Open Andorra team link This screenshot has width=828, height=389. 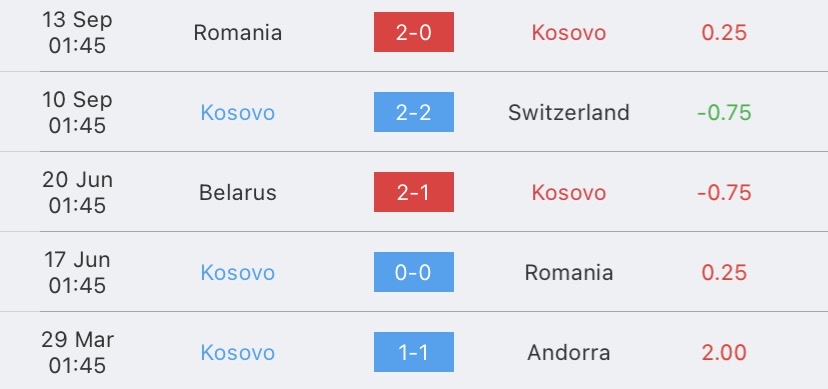pos(569,353)
